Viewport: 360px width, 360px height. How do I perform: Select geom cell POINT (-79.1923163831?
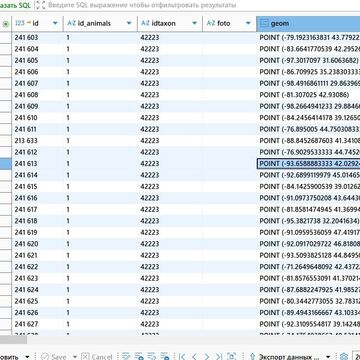pyautogui.click(x=308, y=38)
